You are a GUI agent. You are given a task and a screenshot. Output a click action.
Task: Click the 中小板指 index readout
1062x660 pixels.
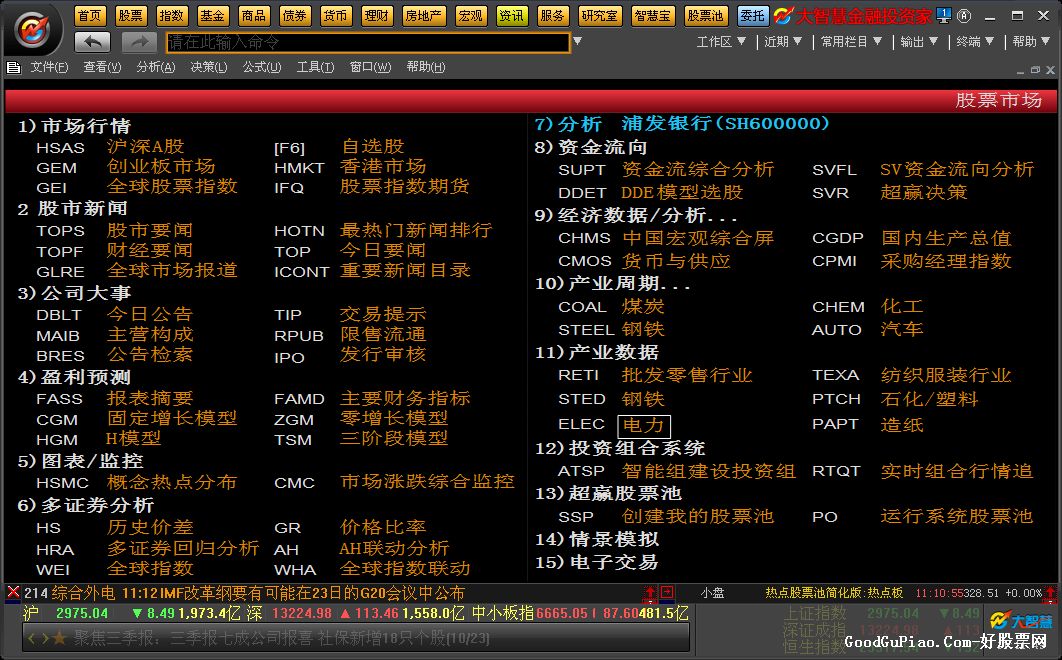coord(580,613)
